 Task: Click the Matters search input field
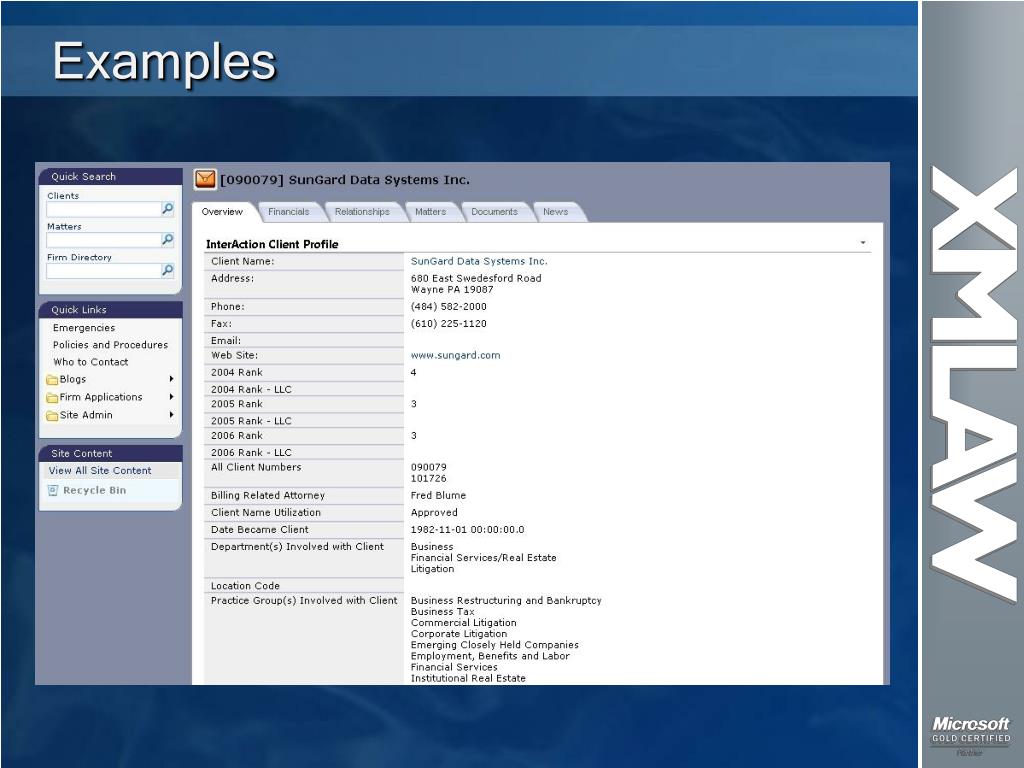coord(103,240)
